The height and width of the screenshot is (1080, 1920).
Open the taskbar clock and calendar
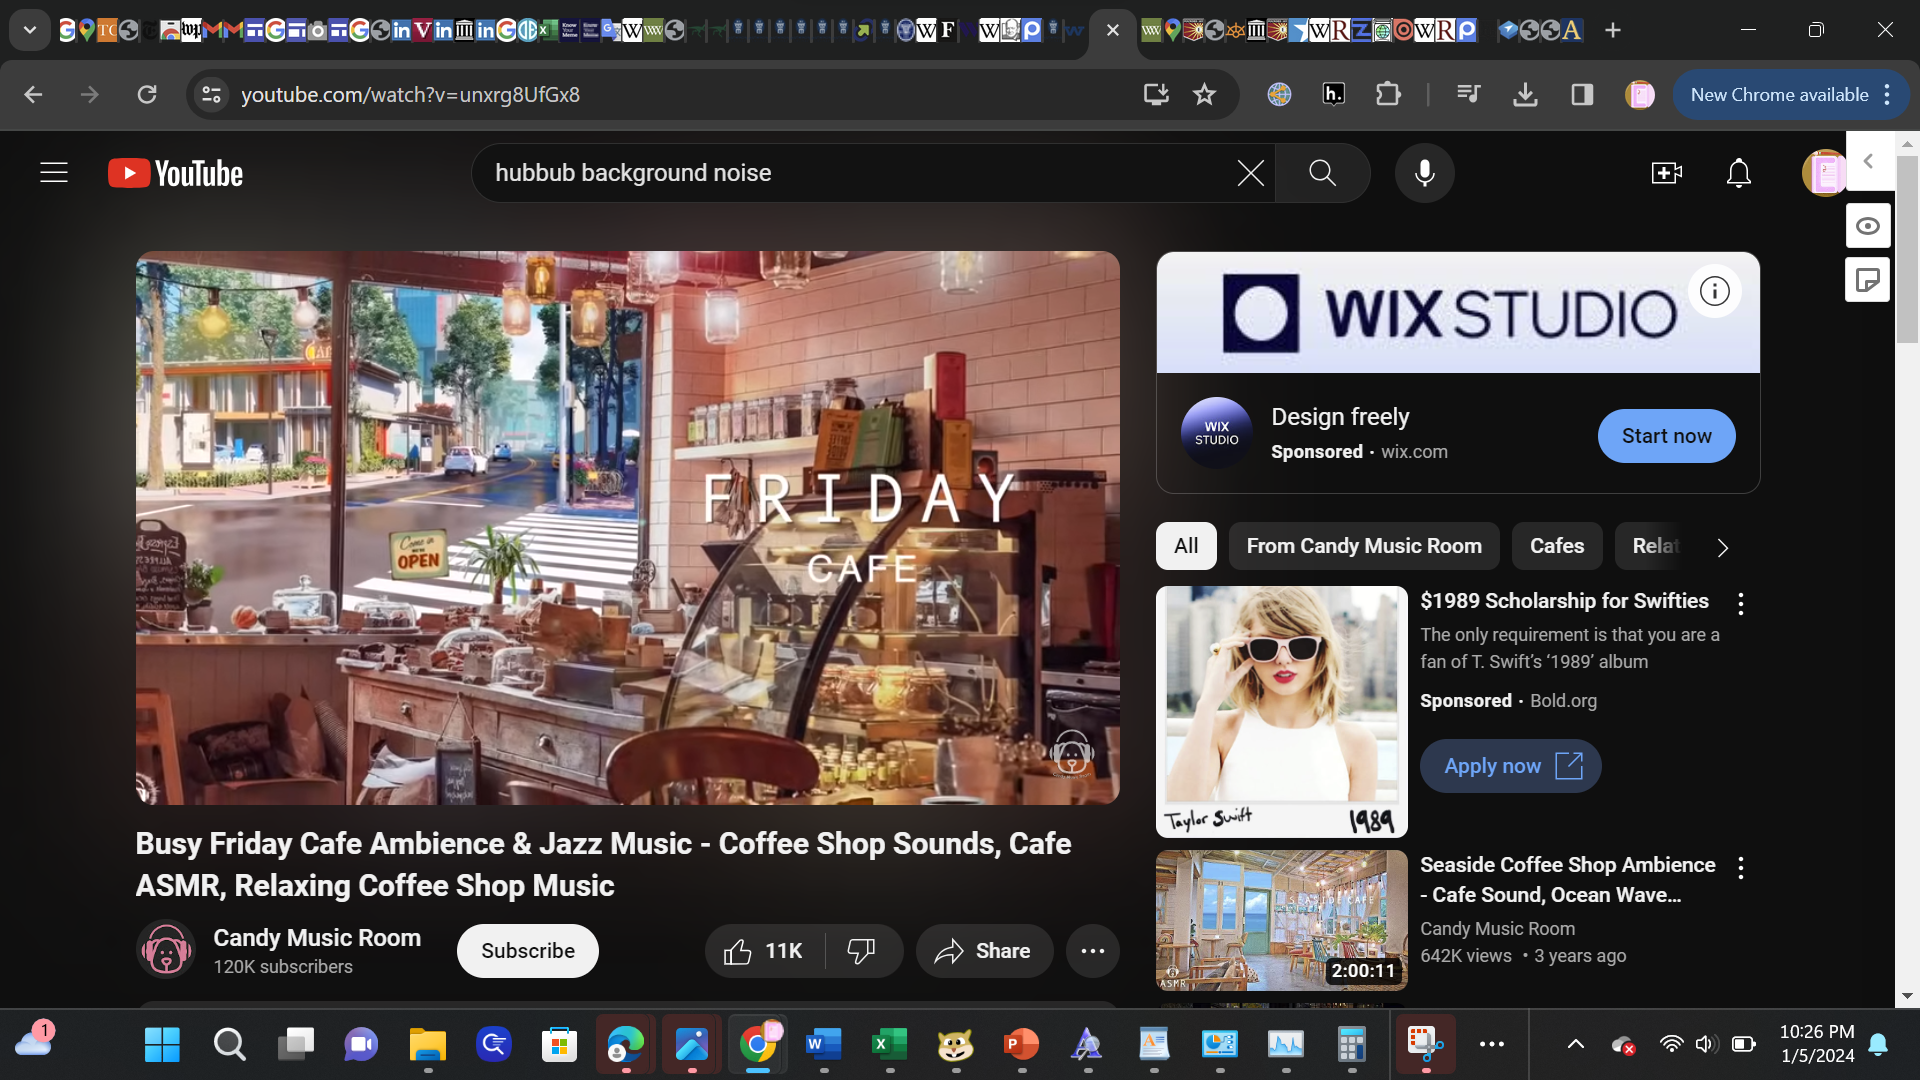coord(1817,1044)
